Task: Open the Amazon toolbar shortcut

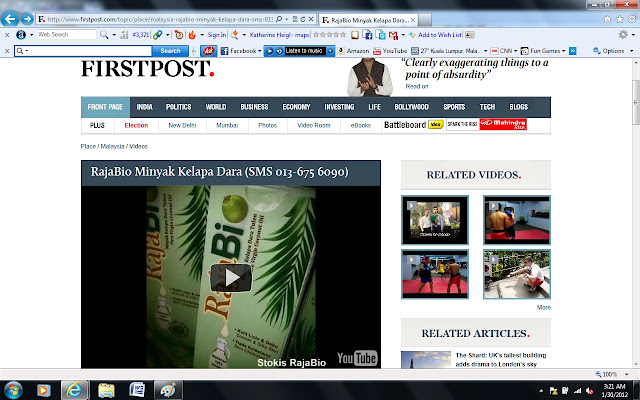Action: 353,51
